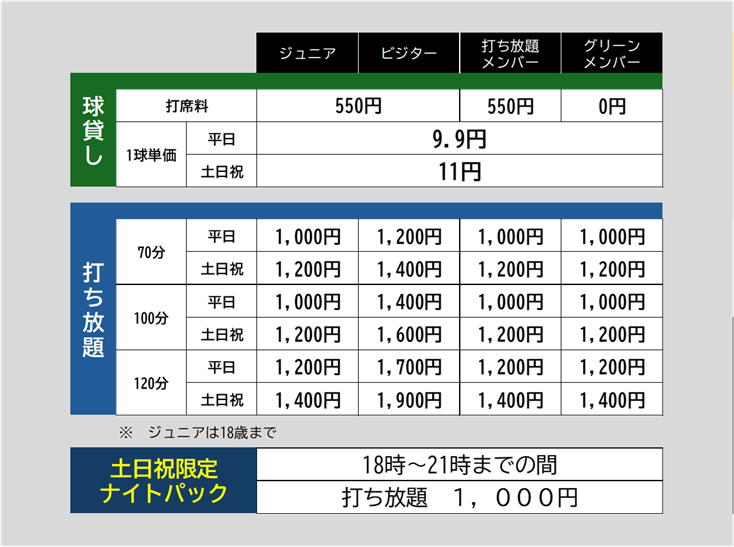
Task: Click the 100分 duration label
Action: (151, 318)
